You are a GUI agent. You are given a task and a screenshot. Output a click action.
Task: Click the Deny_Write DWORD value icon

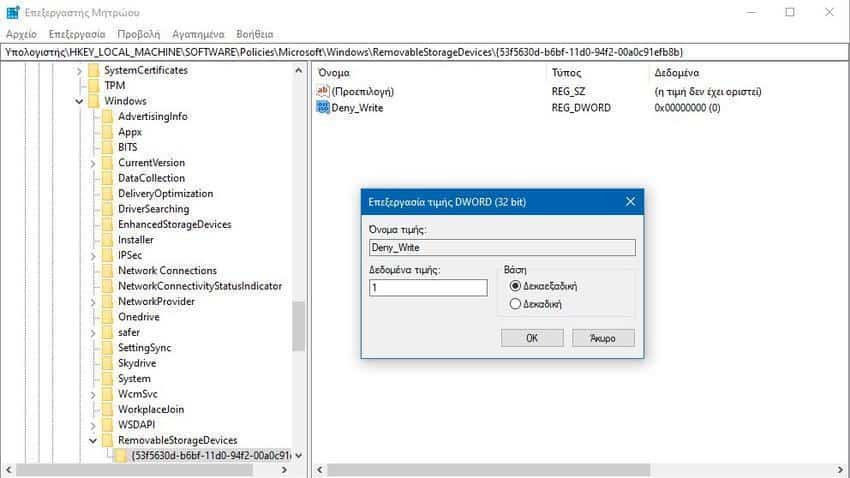pos(323,108)
